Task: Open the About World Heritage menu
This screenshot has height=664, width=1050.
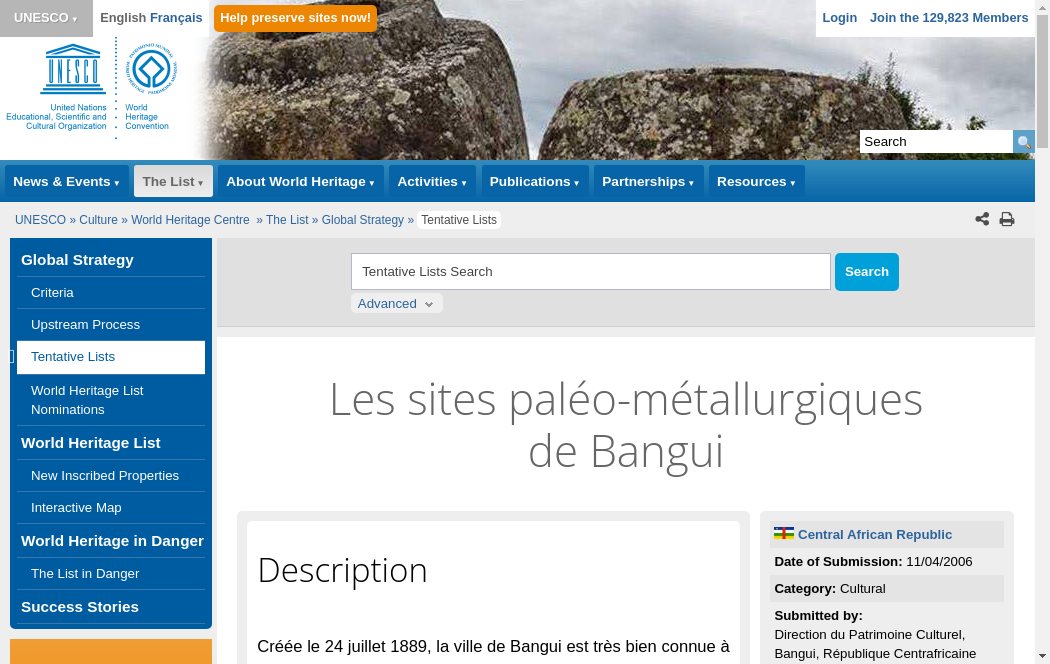Action: coord(300,182)
